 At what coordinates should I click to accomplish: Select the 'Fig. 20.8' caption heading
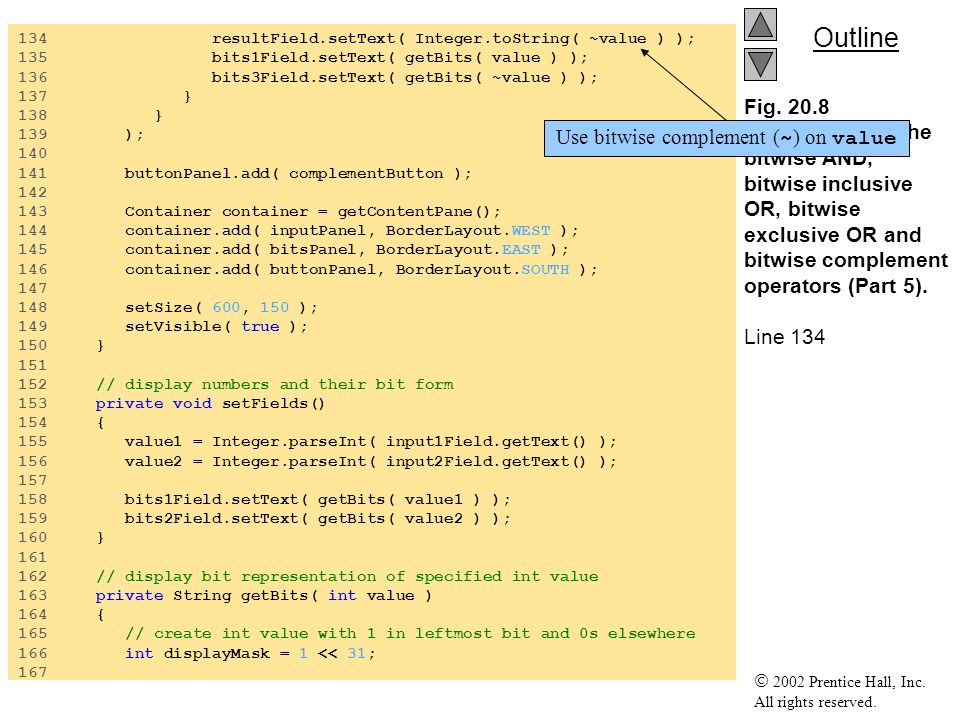pos(786,107)
